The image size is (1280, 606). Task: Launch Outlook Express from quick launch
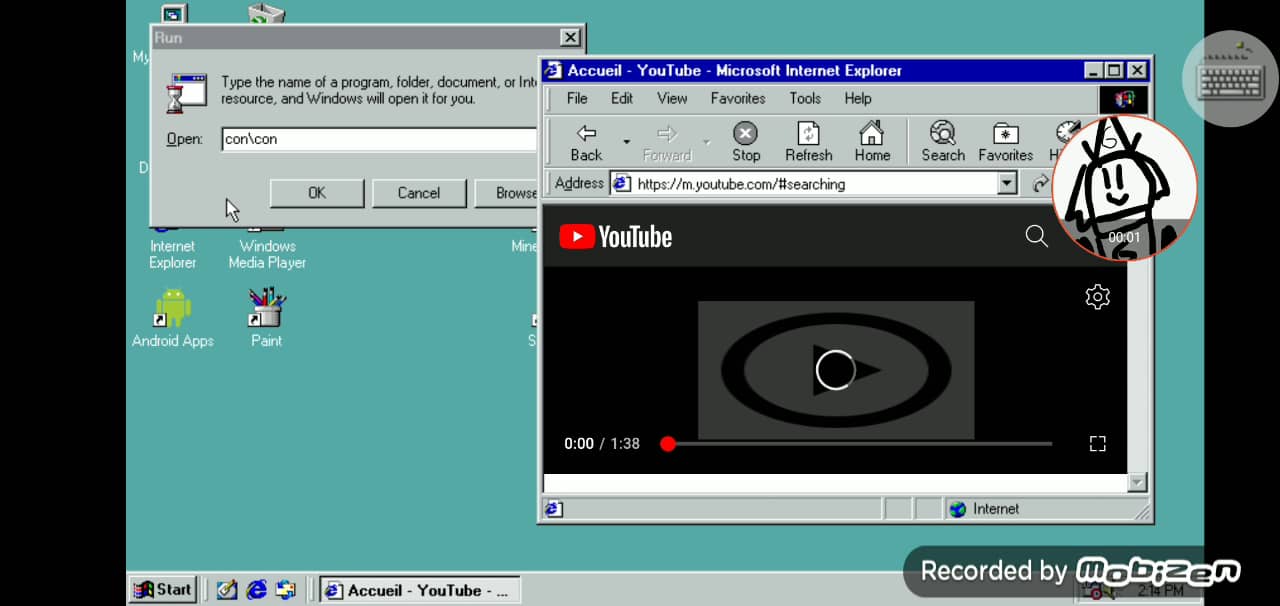pyautogui.click(x=287, y=590)
